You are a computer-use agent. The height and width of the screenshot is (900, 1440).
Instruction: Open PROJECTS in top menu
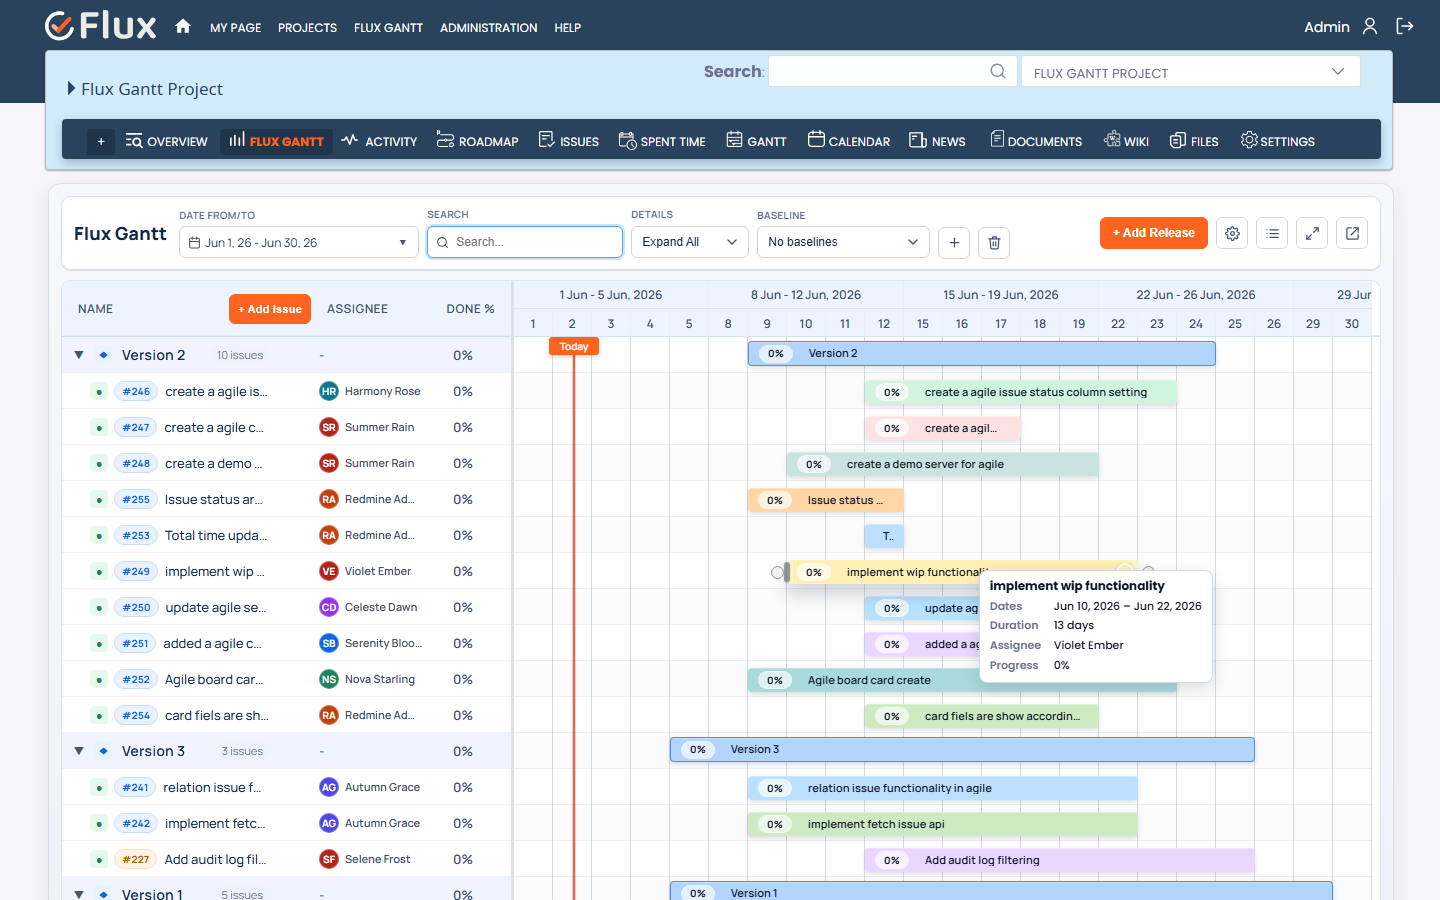coord(307,28)
